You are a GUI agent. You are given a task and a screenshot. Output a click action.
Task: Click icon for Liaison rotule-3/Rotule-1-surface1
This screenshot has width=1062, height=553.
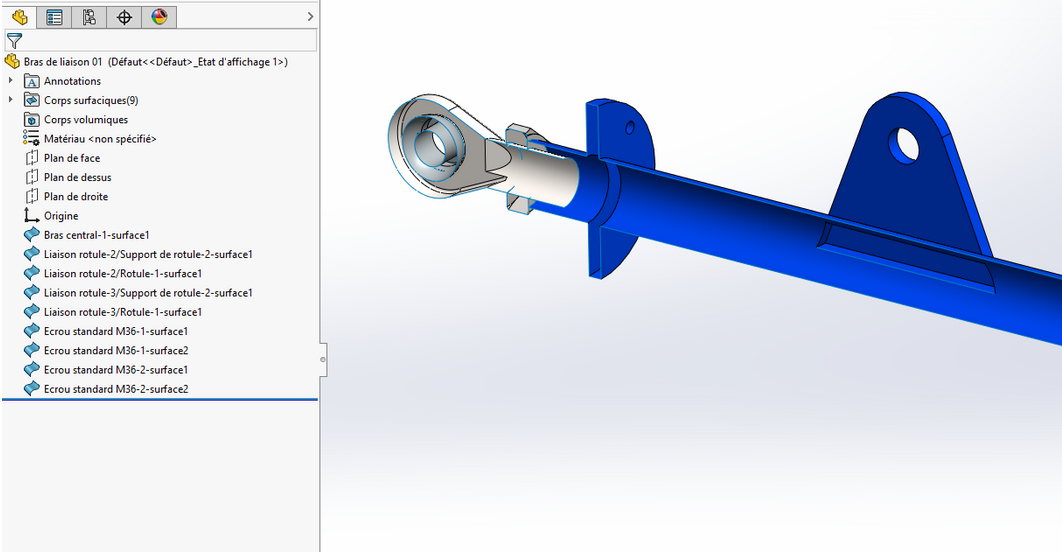tap(31, 312)
